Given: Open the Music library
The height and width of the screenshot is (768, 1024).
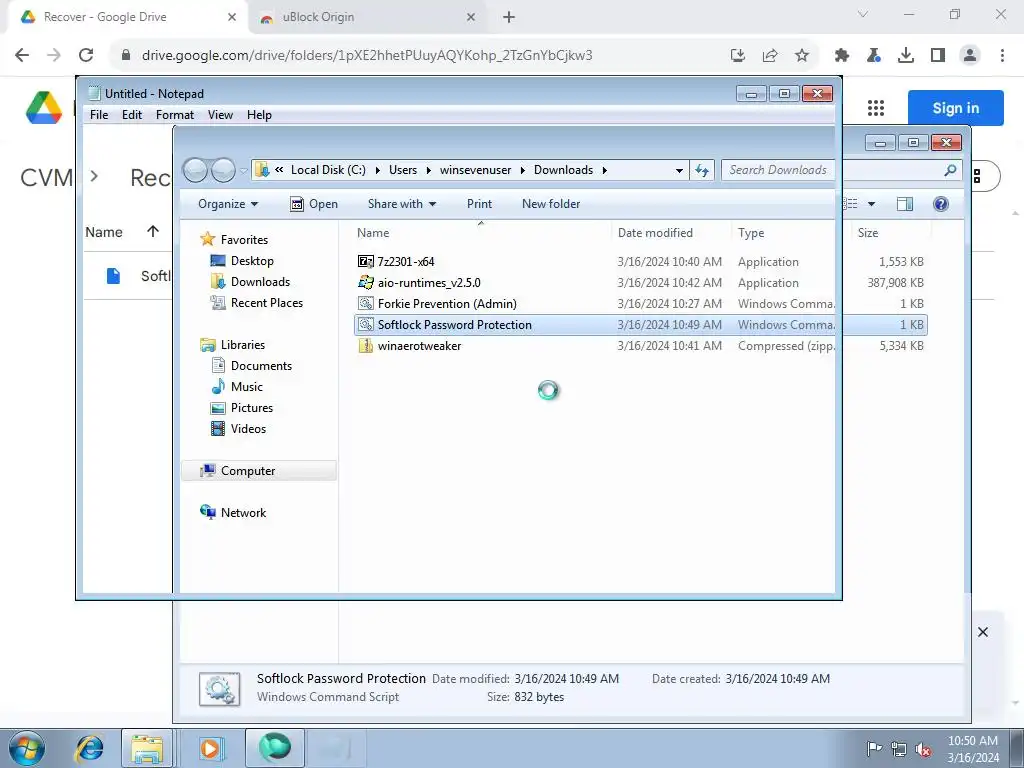Looking at the screenshot, I should click(x=247, y=387).
